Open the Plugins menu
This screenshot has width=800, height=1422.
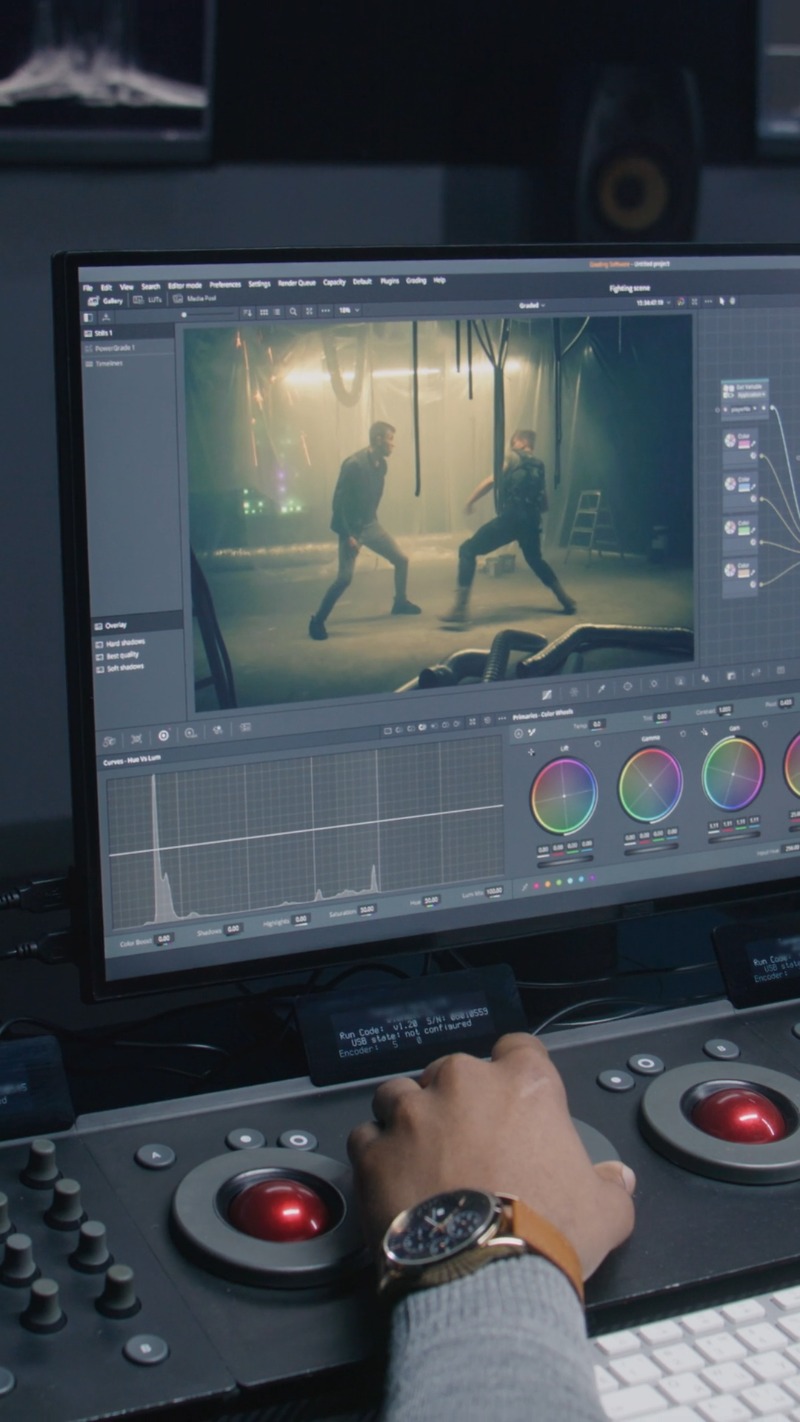[x=390, y=282]
